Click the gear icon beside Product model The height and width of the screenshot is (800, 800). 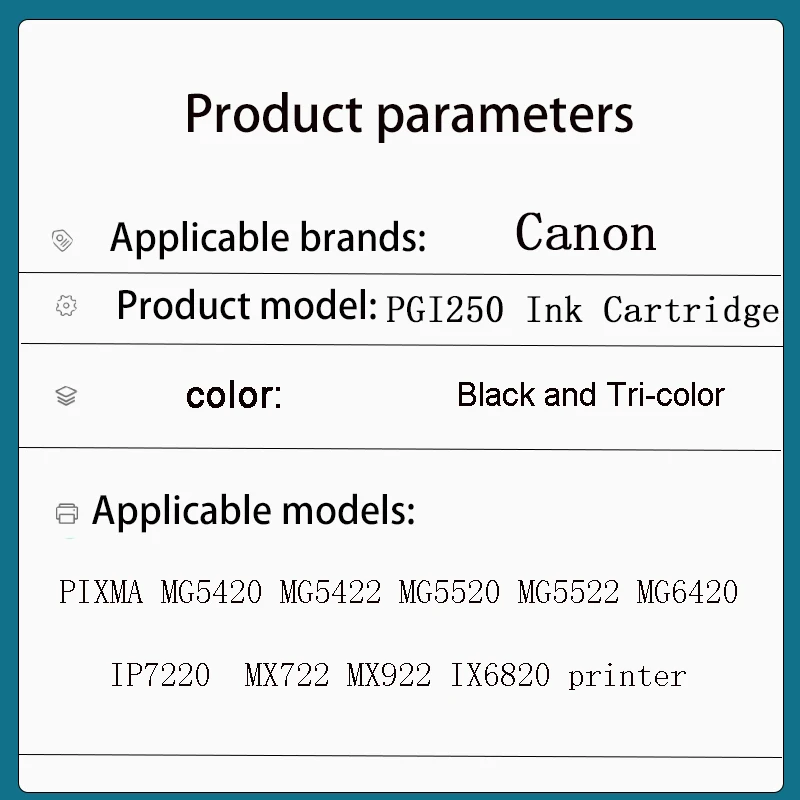pyautogui.click(x=66, y=306)
